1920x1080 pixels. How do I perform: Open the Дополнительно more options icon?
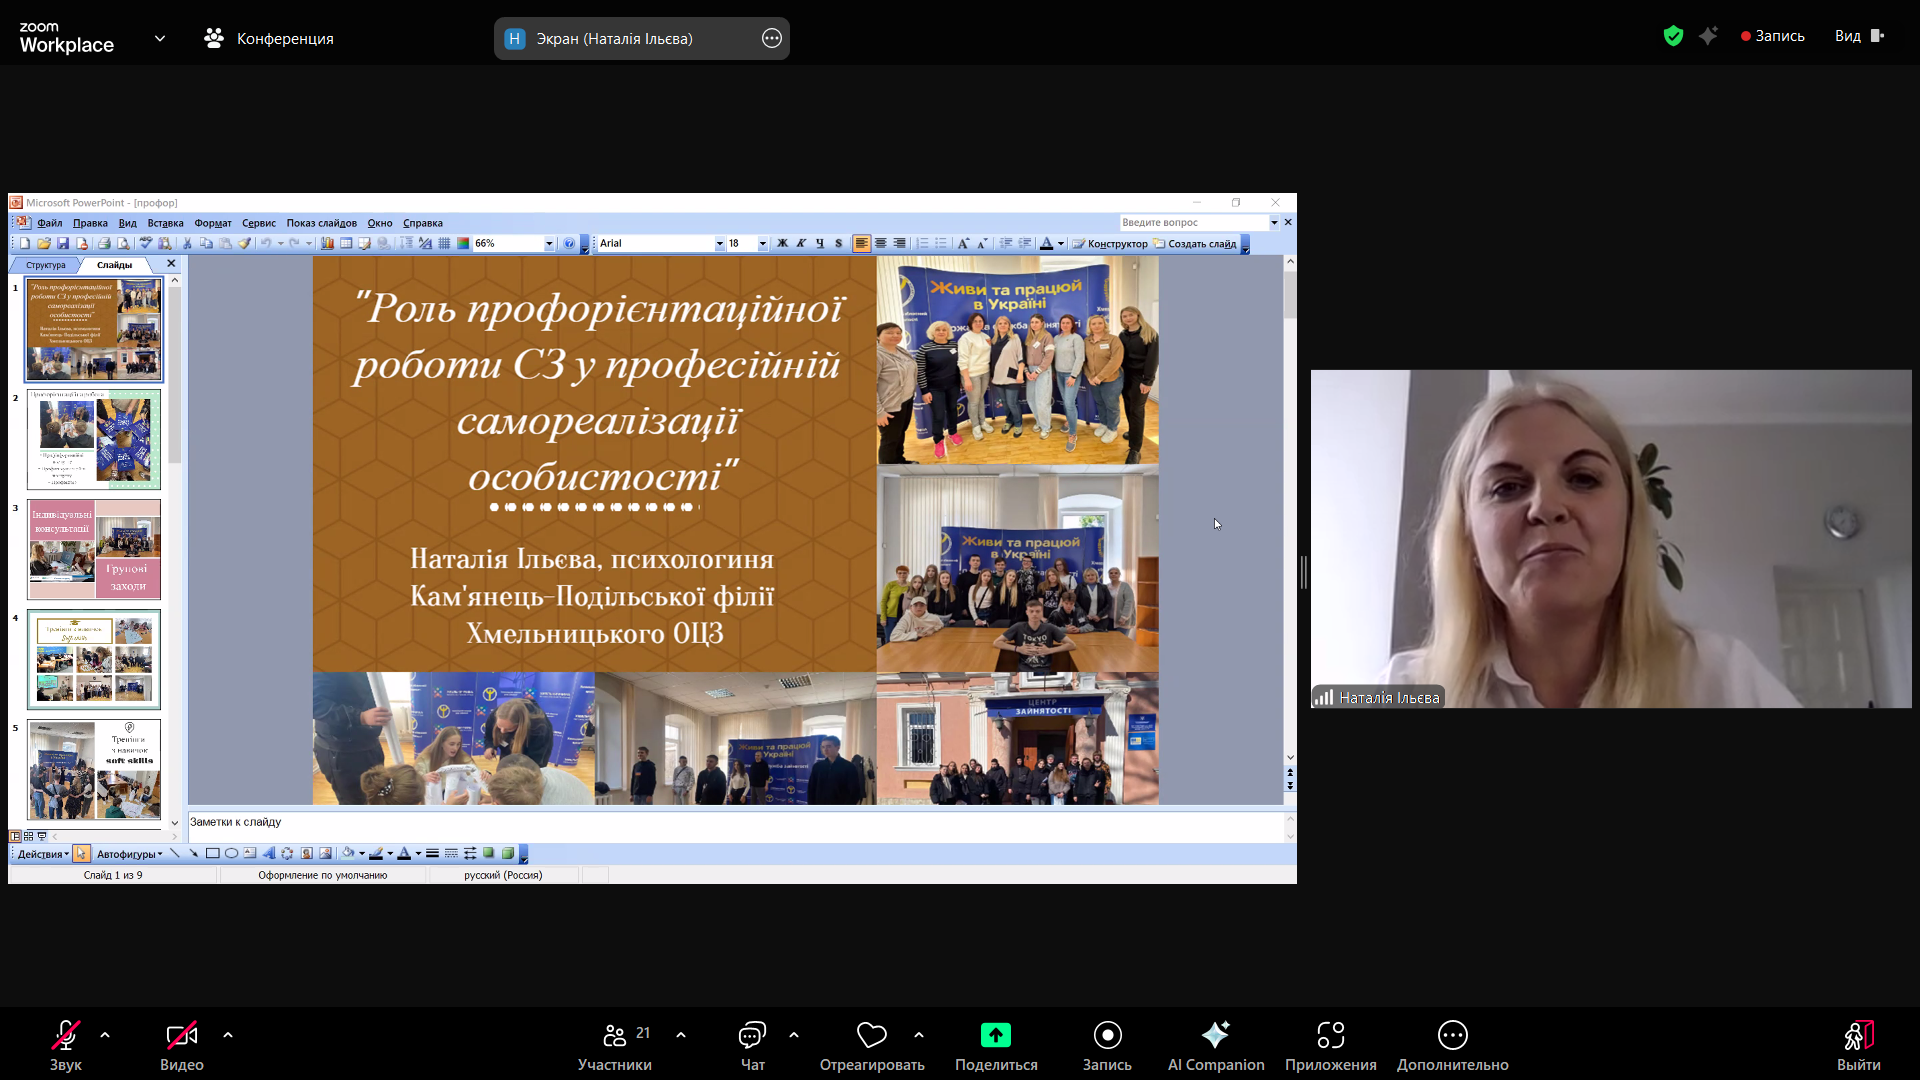pos(1452,1035)
